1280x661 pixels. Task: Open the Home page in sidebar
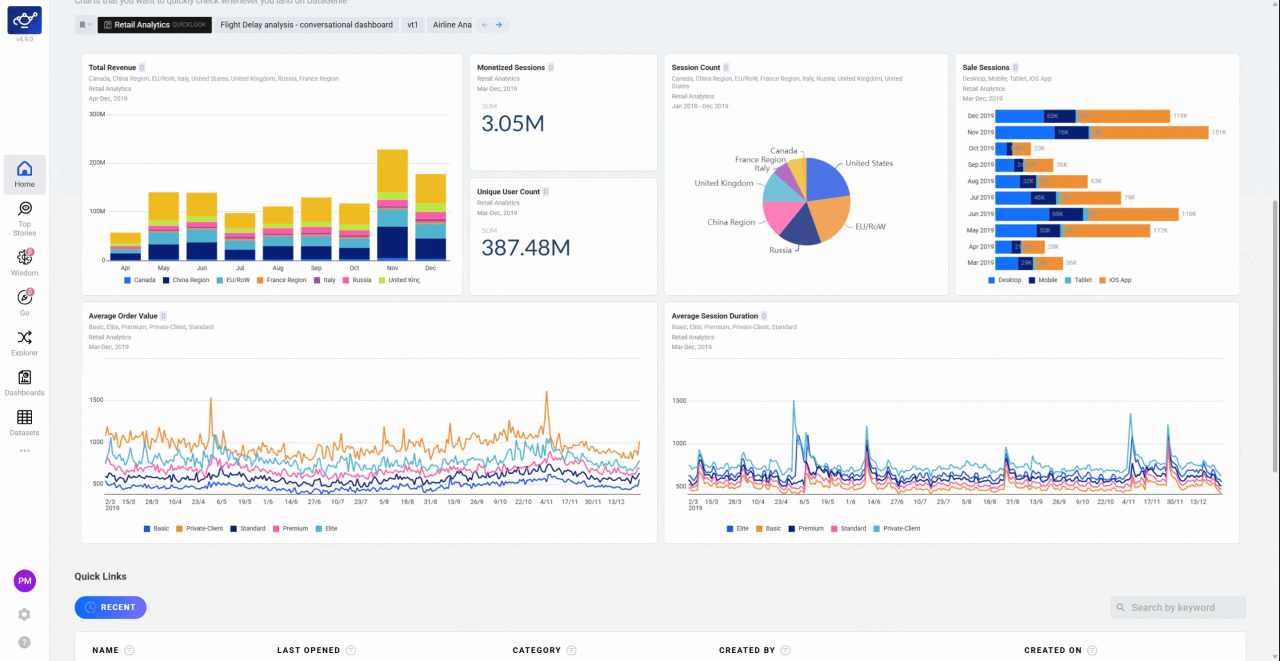pyautogui.click(x=24, y=174)
